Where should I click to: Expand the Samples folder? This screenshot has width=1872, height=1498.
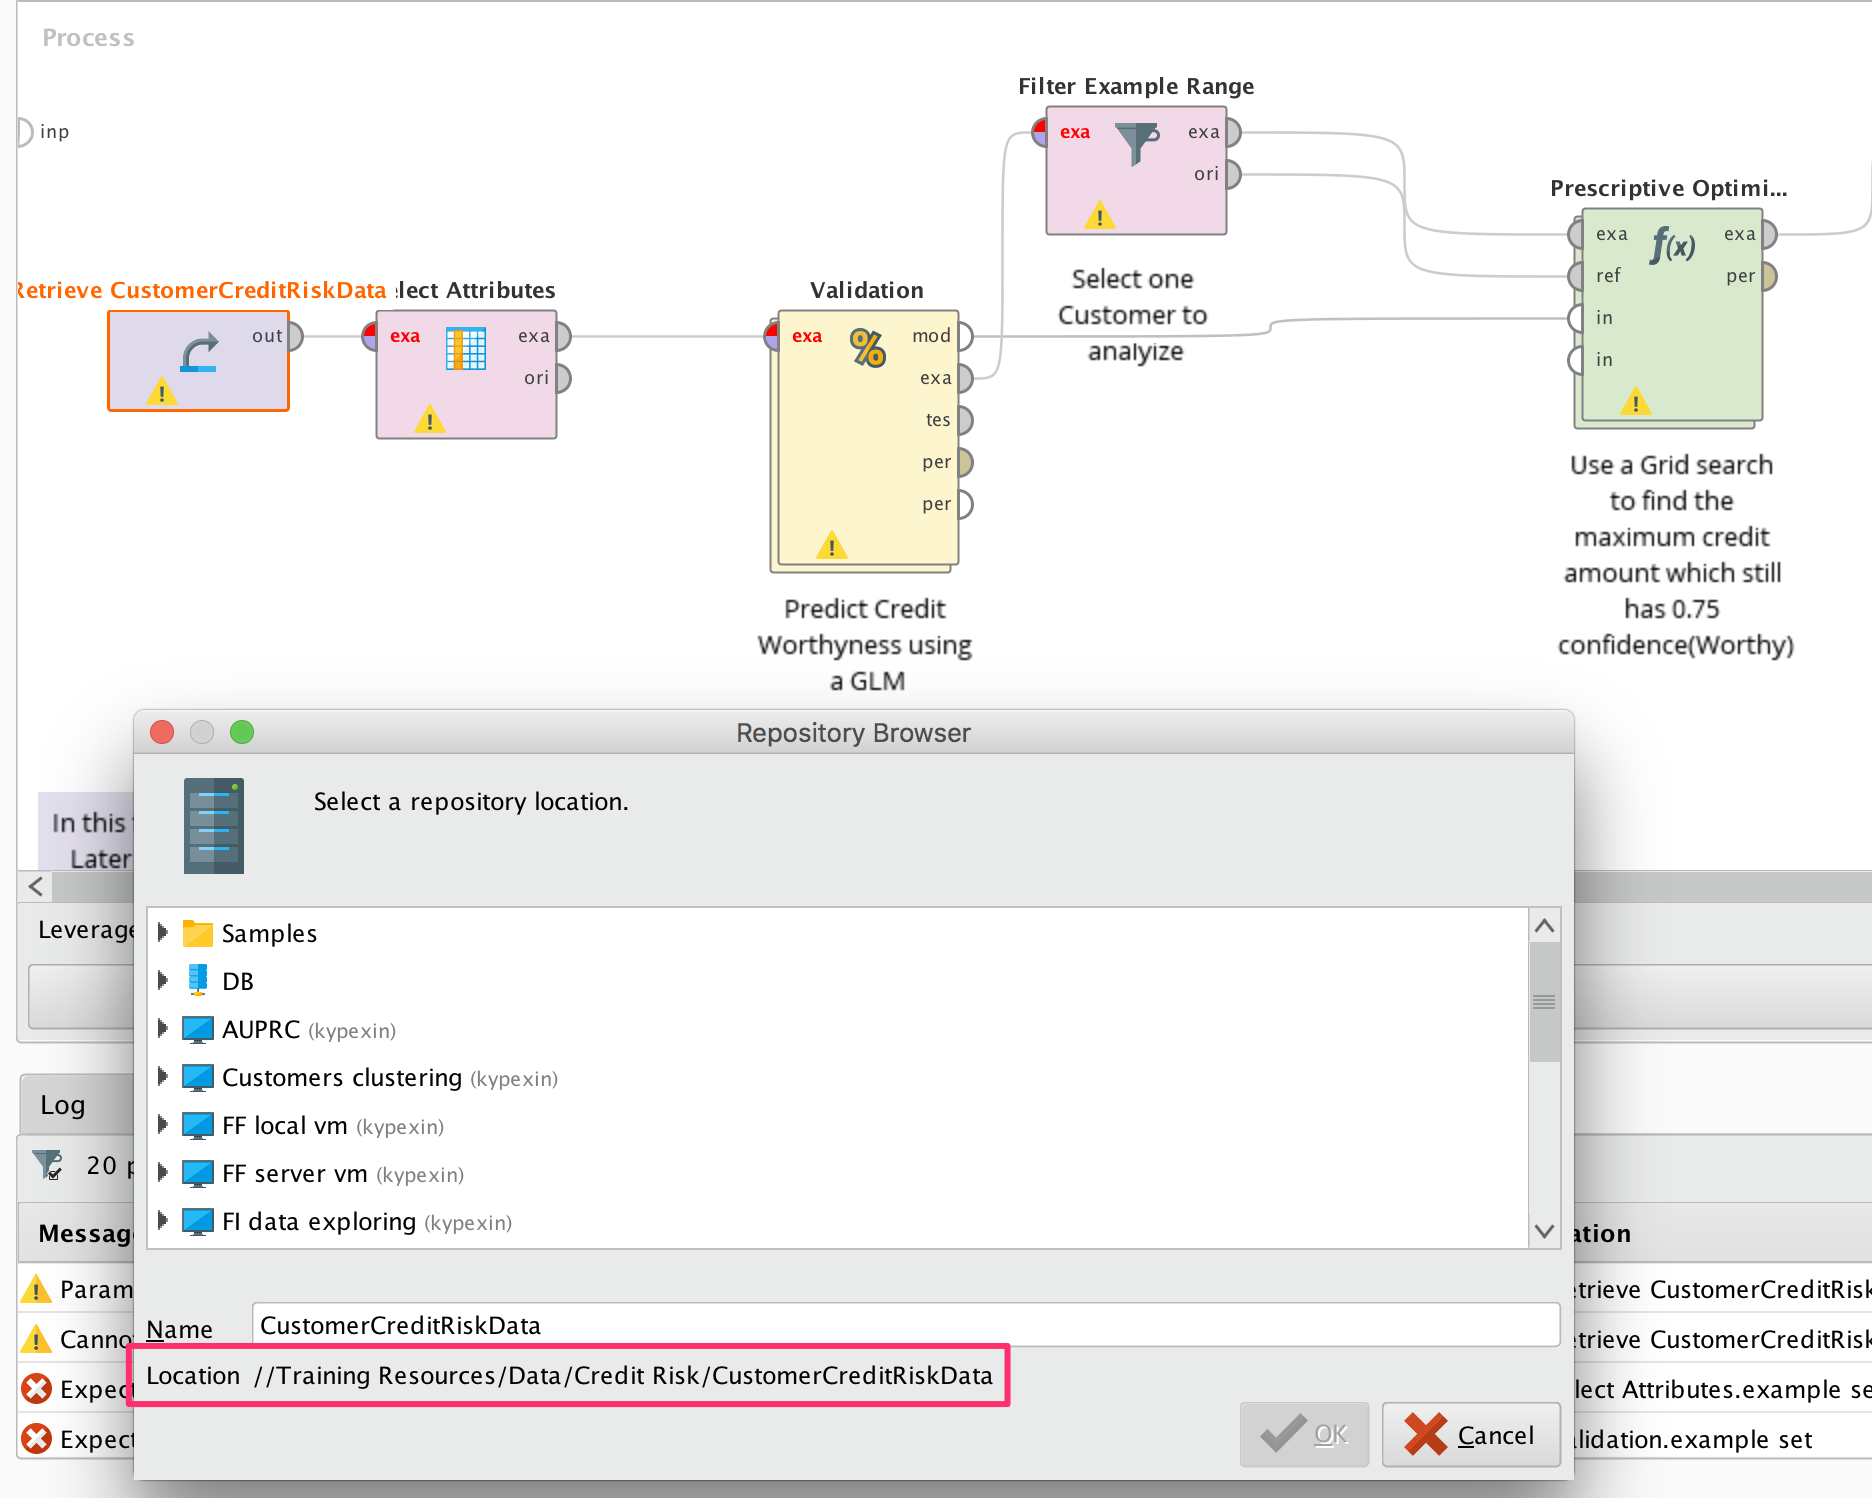tap(163, 932)
